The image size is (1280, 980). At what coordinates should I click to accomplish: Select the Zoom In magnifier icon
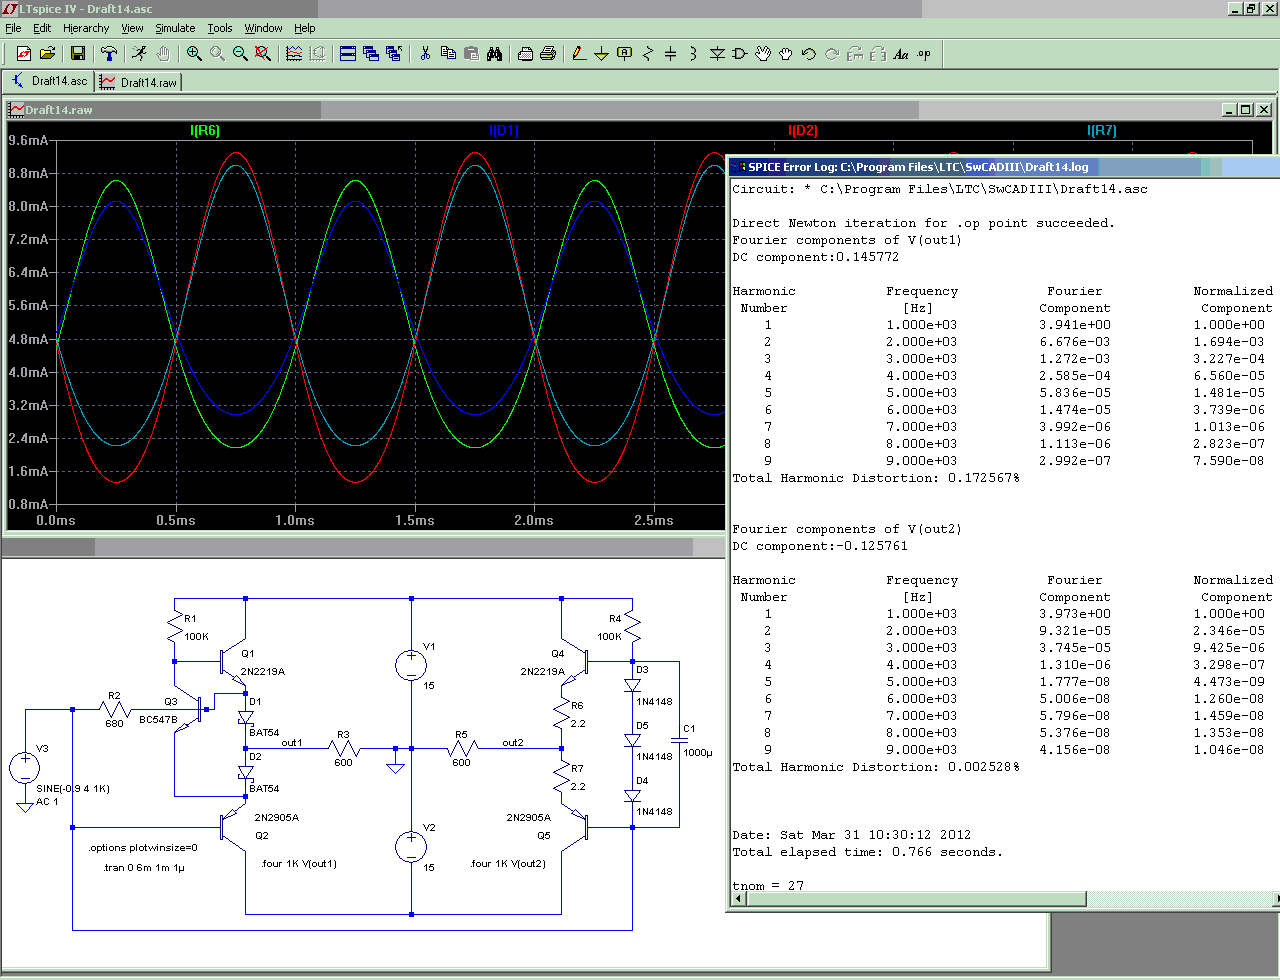tap(194, 54)
